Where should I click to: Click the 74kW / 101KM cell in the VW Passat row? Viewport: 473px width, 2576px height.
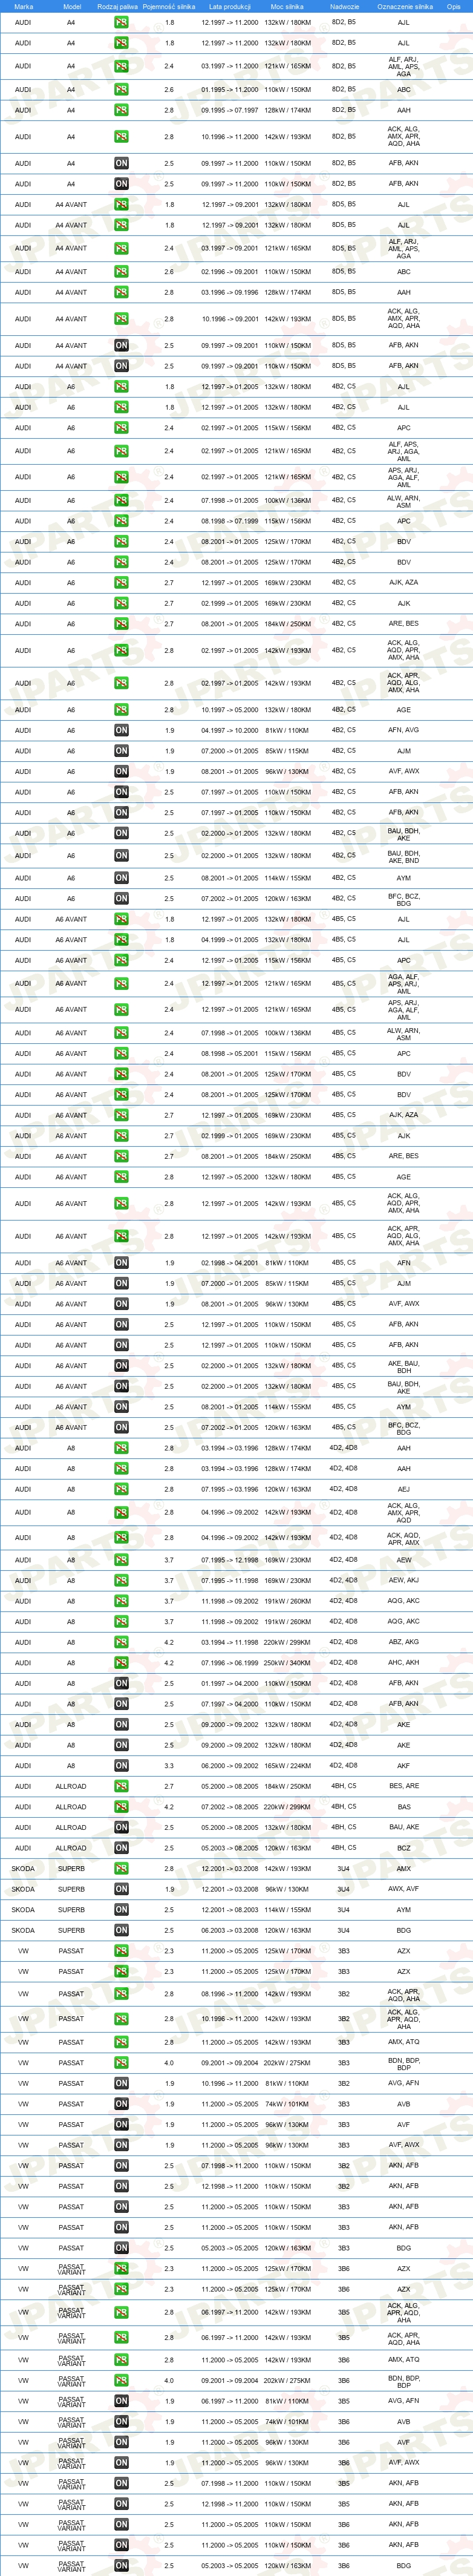[287, 2104]
